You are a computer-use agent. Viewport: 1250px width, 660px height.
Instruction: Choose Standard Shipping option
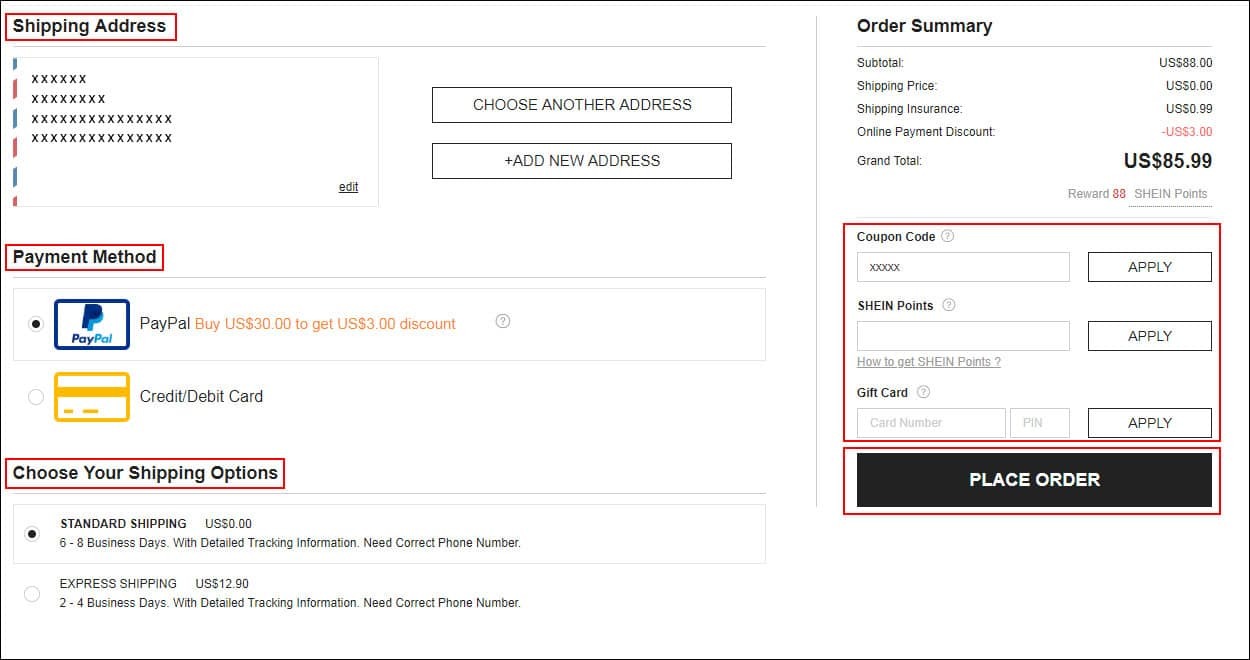coord(30,534)
